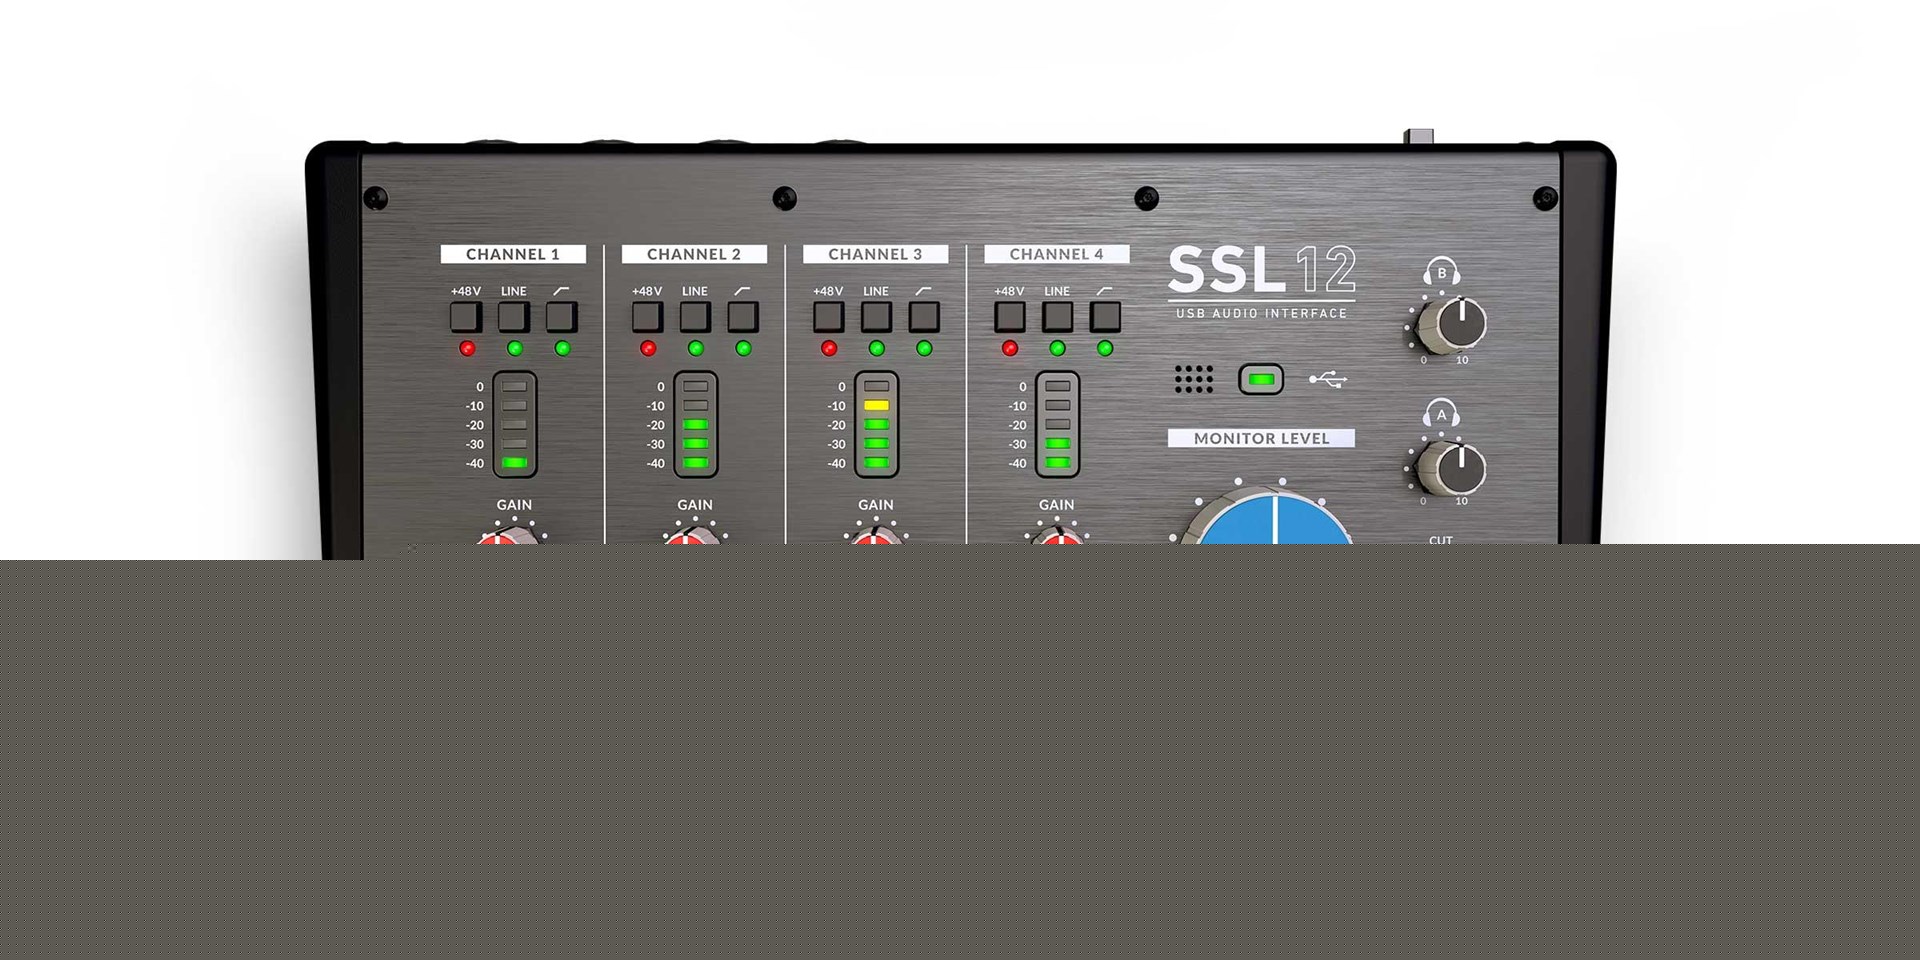
Task: Toggle the +48V button on Channel 3
Action: click(828, 317)
